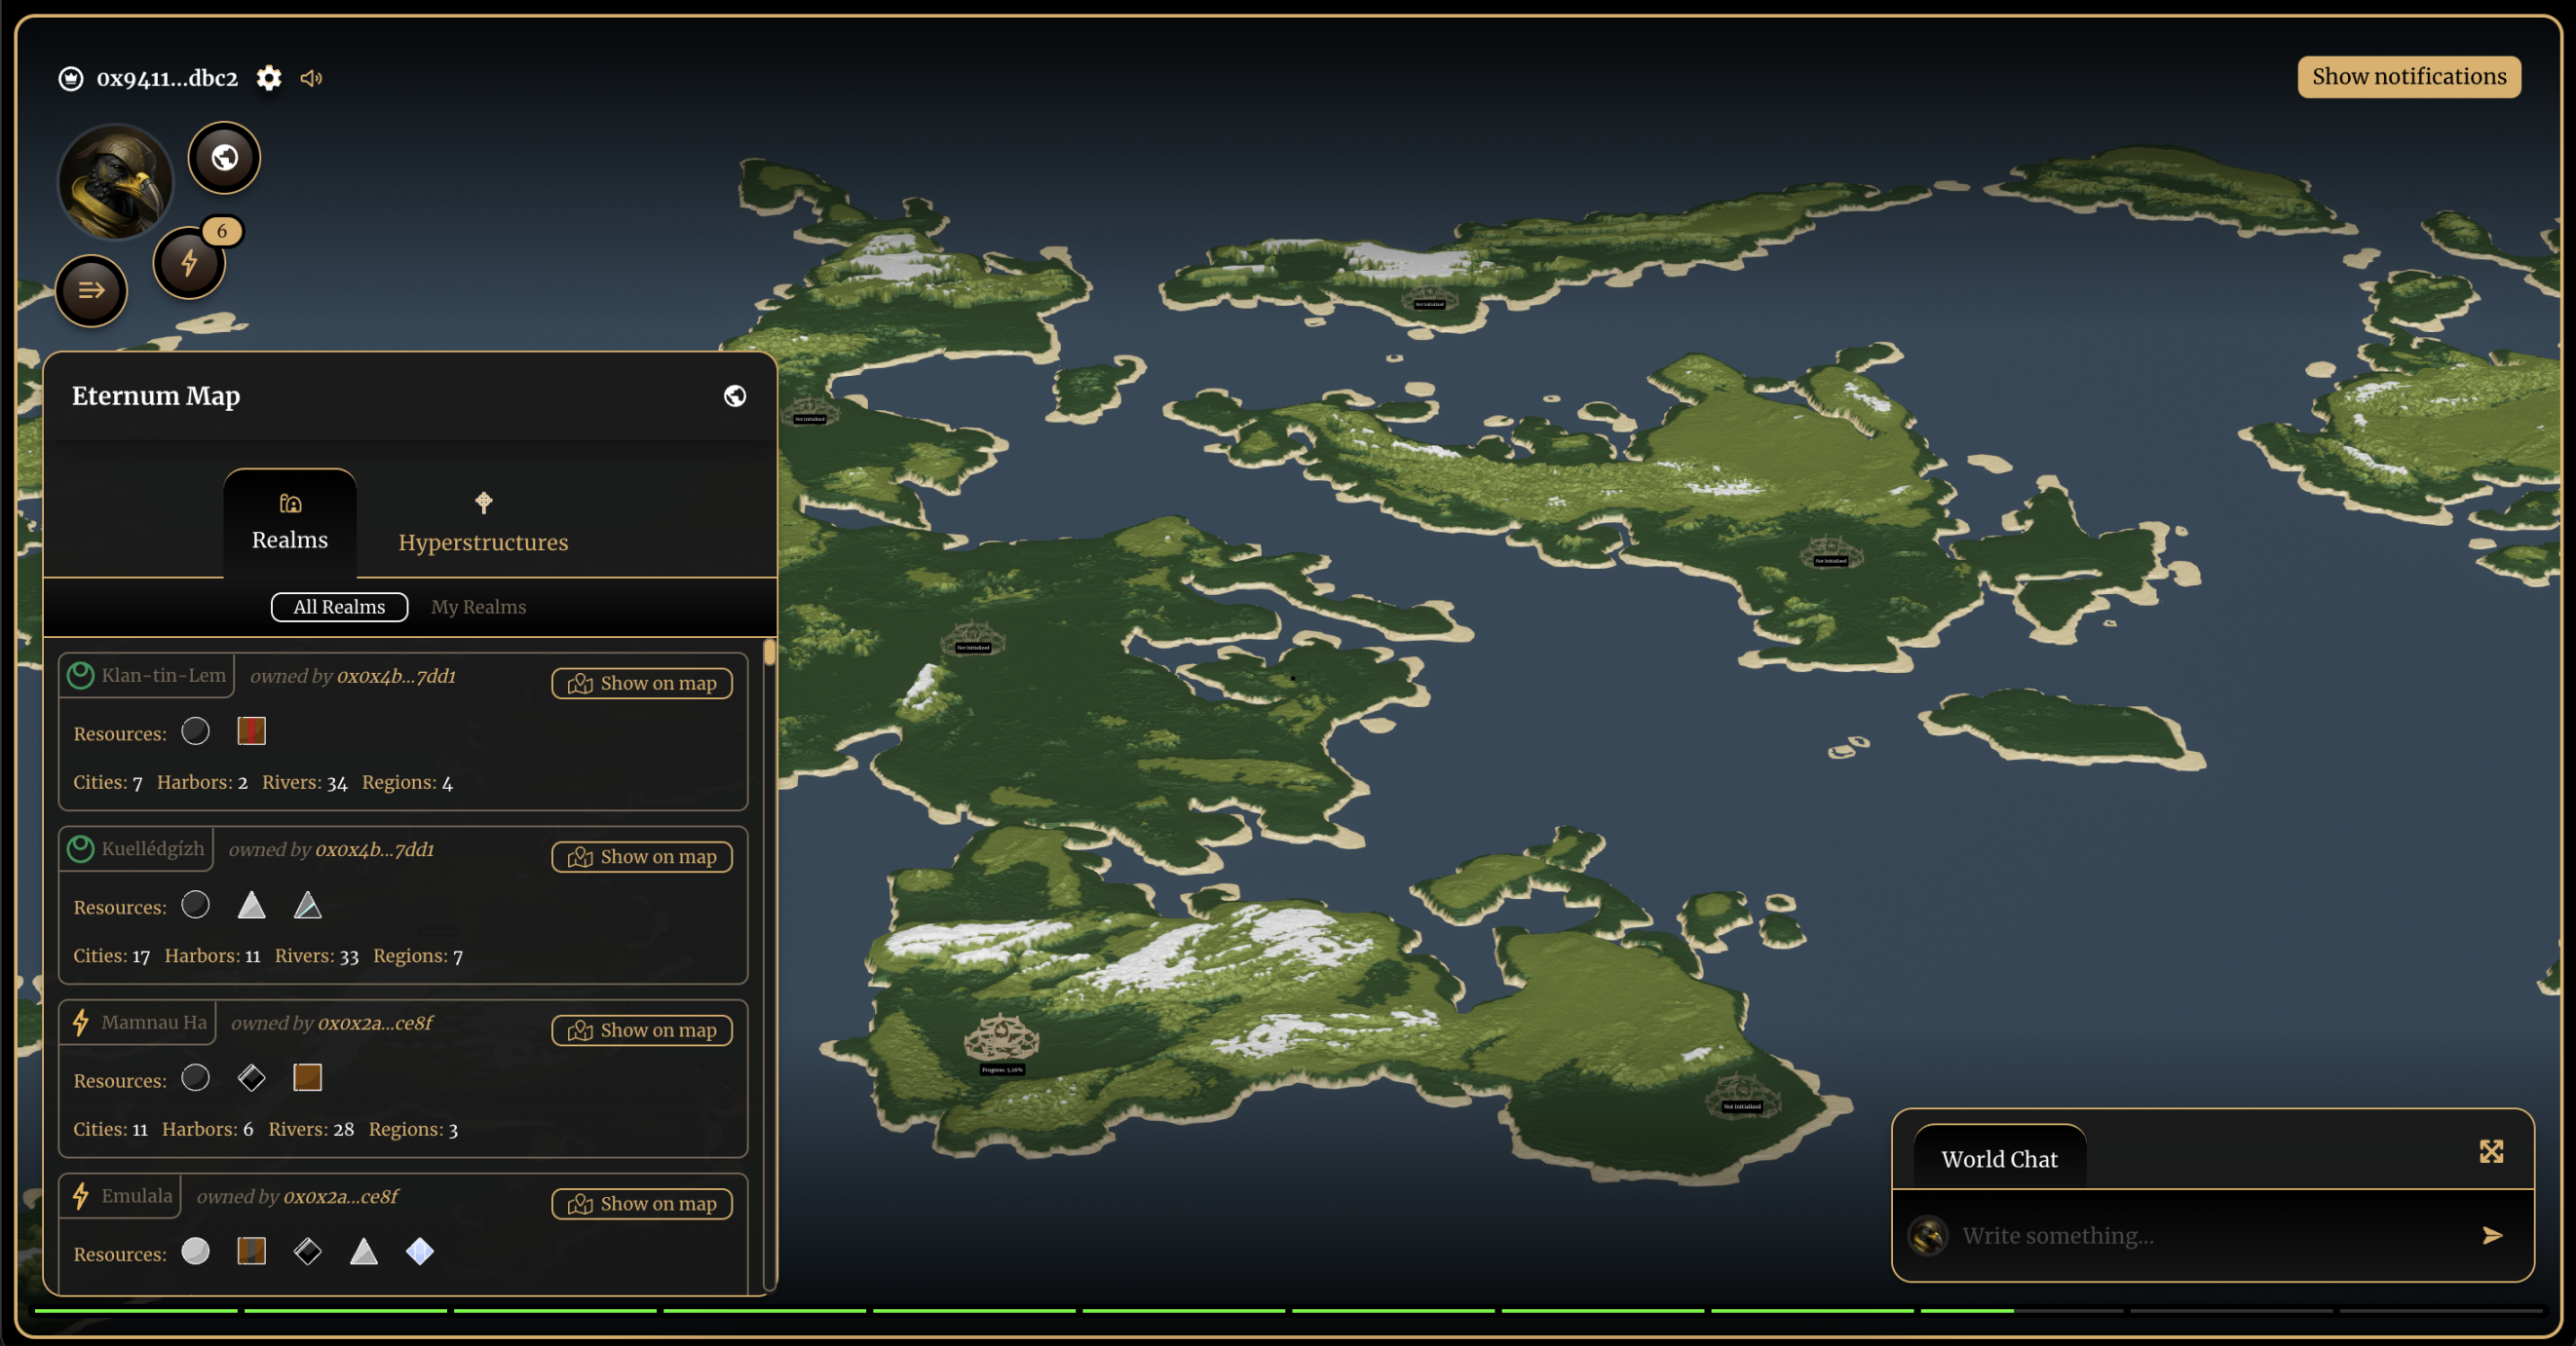Viewport: 2576px width, 1346px height.
Task: Click the realms list scrollbar
Action: point(769,653)
